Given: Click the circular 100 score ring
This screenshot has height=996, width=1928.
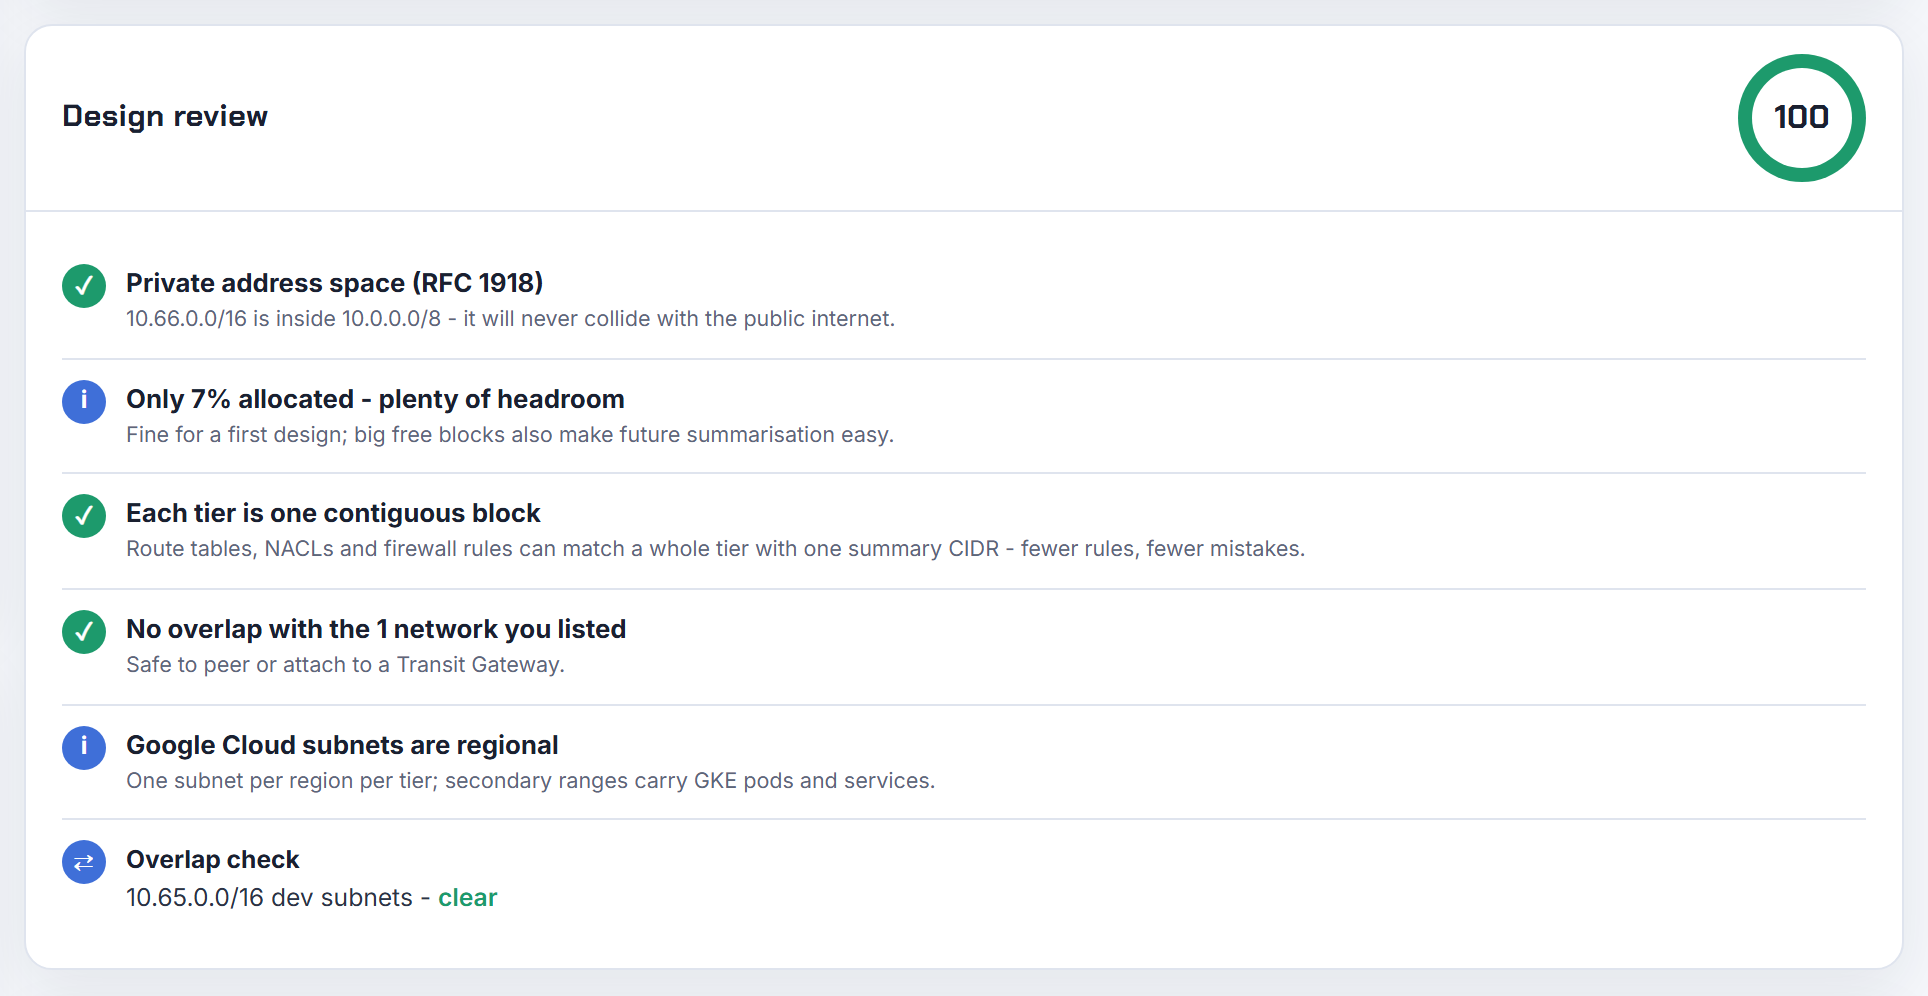Looking at the screenshot, I should [x=1801, y=118].
